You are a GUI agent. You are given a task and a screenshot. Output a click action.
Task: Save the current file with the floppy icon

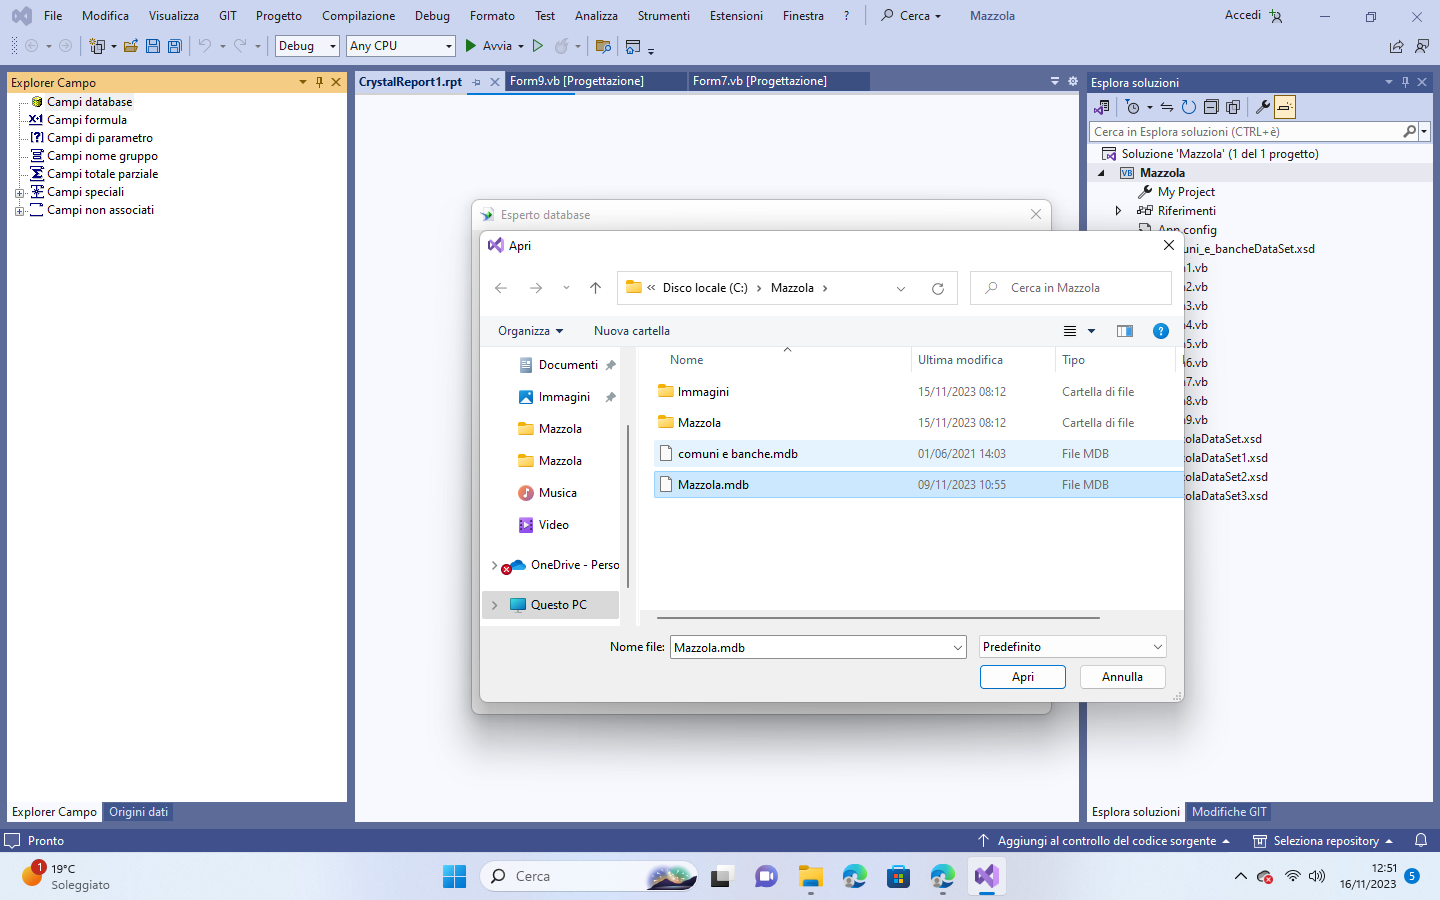coord(153,46)
